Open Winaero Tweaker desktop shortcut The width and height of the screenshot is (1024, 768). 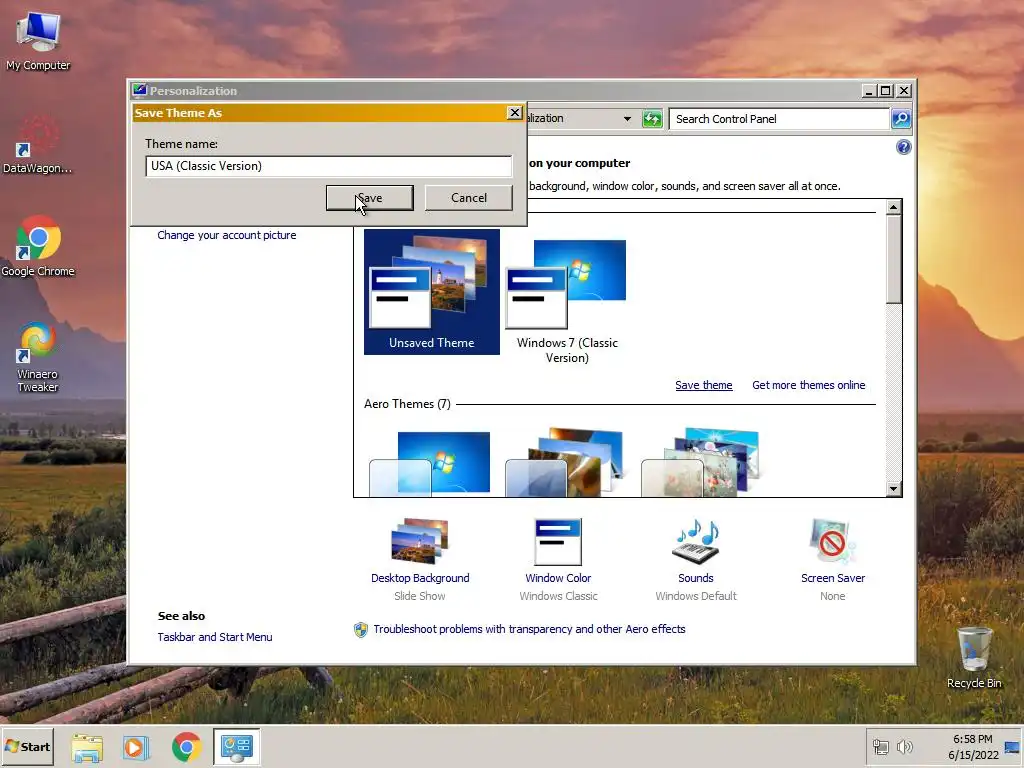(38, 357)
